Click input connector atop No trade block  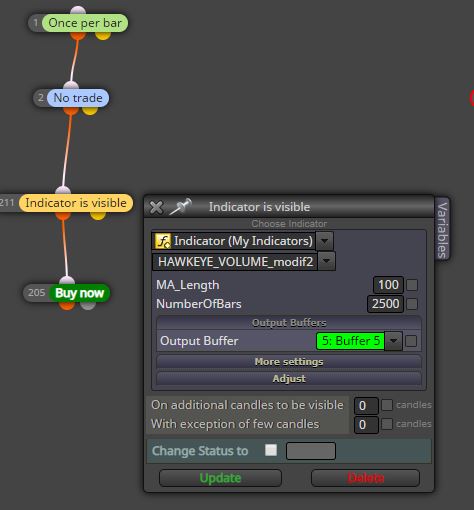coord(71,85)
